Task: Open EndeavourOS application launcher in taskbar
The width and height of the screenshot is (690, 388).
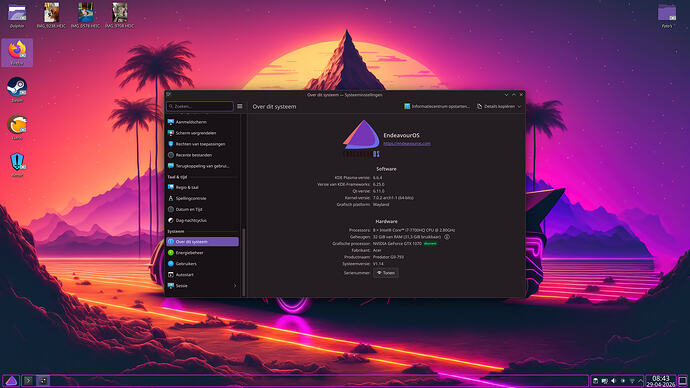Action: (x=11, y=381)
